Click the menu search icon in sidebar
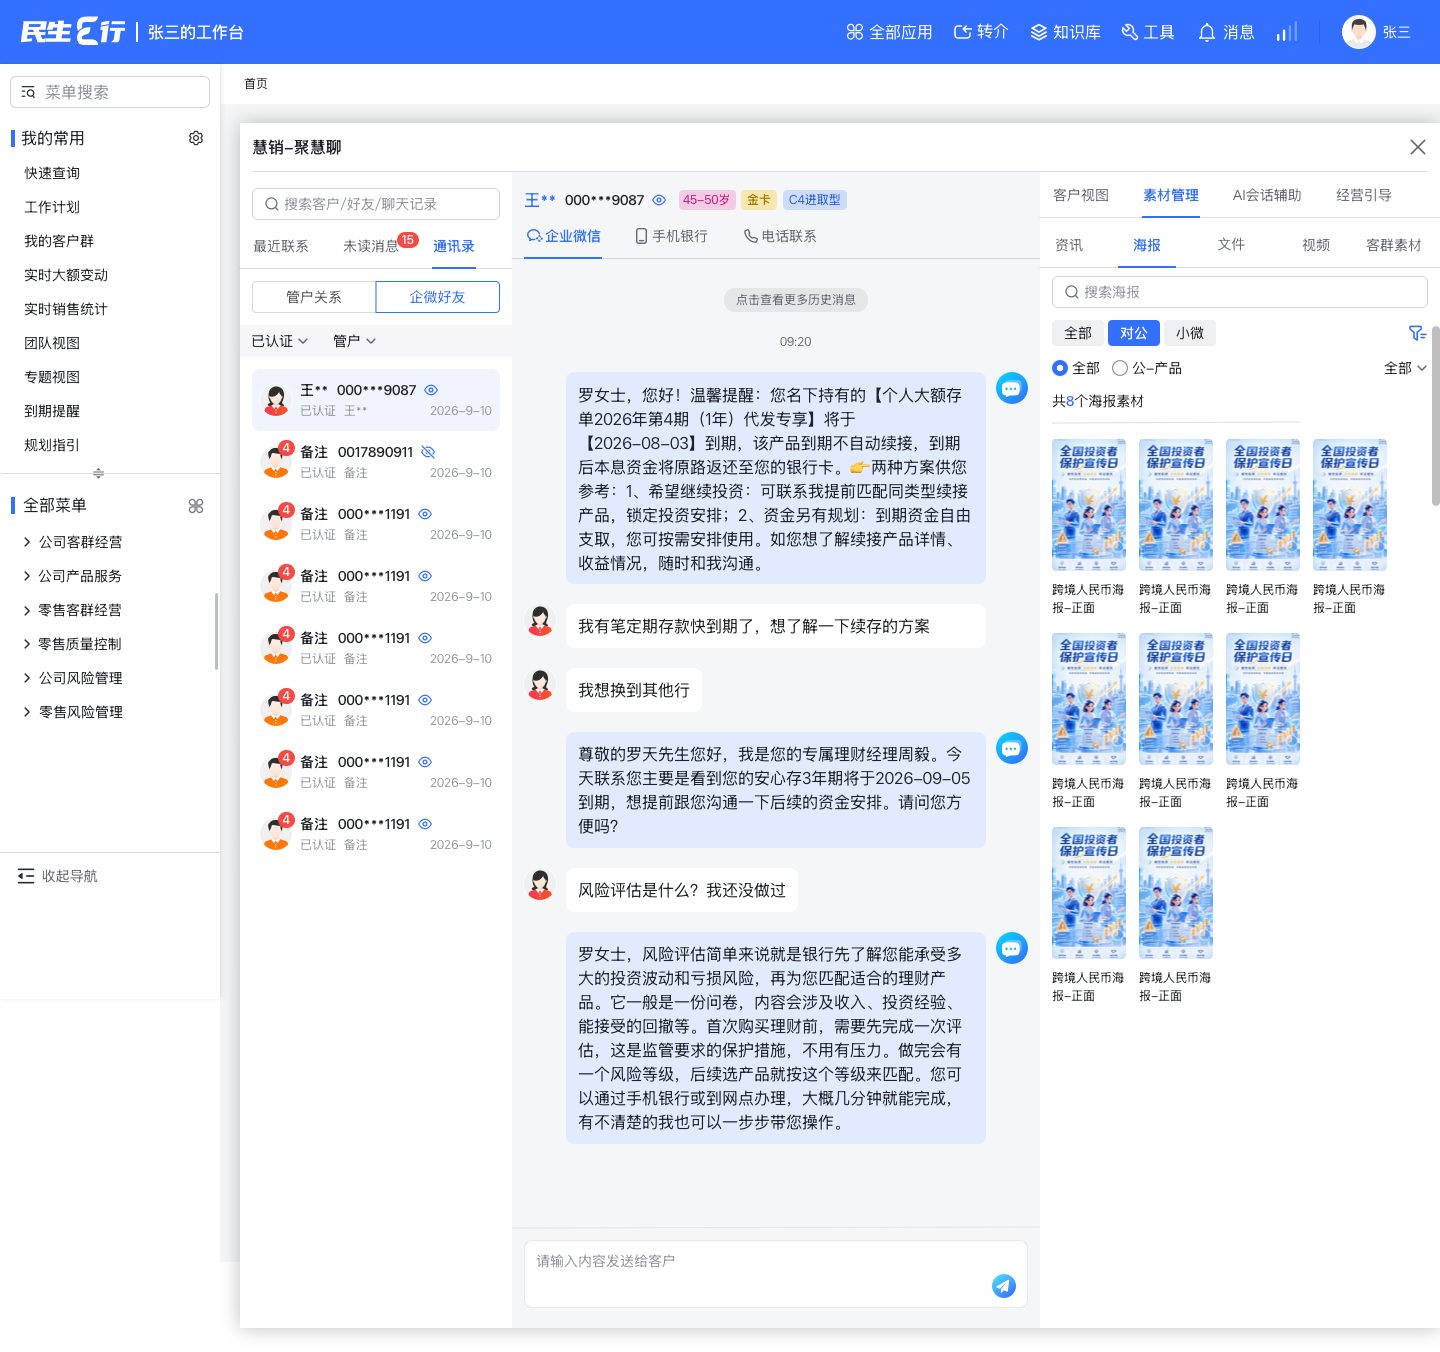 28,92
